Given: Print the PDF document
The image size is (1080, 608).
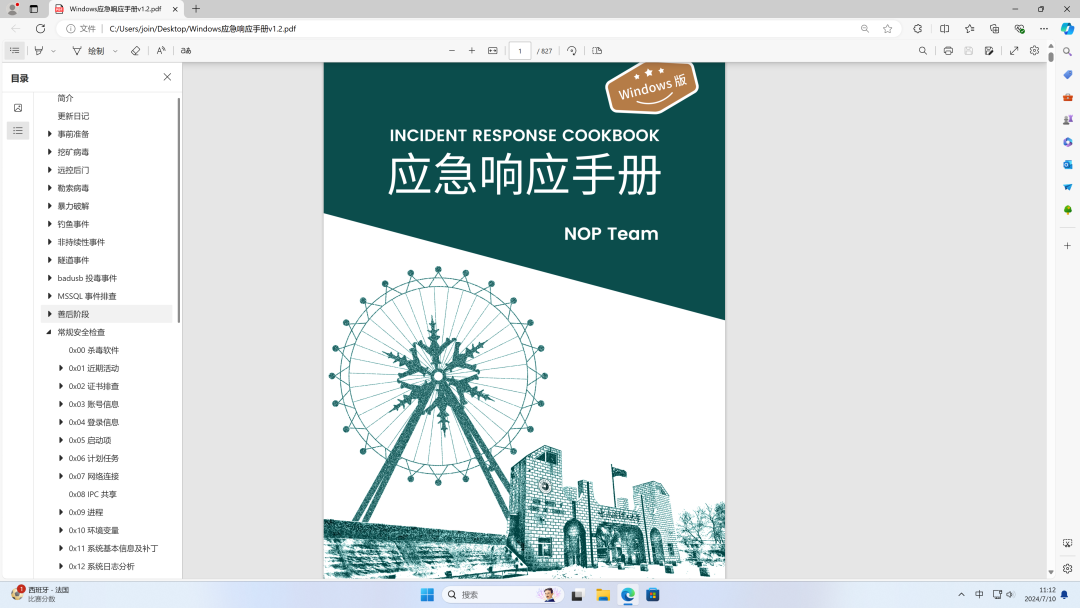Looking at the screenshot, I should point(947,50).
